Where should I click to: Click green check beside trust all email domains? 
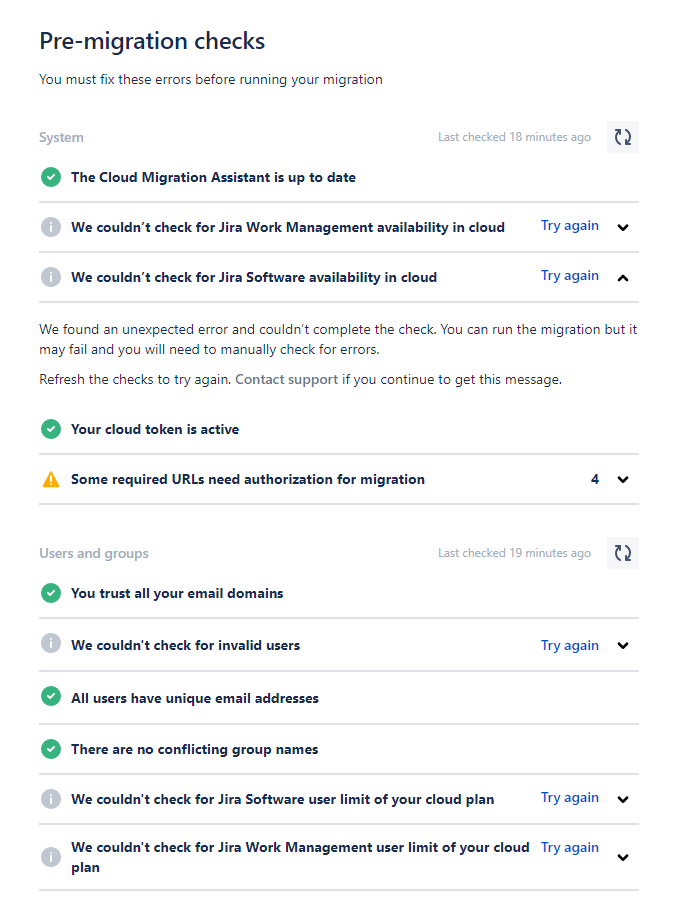coord(51,593)
